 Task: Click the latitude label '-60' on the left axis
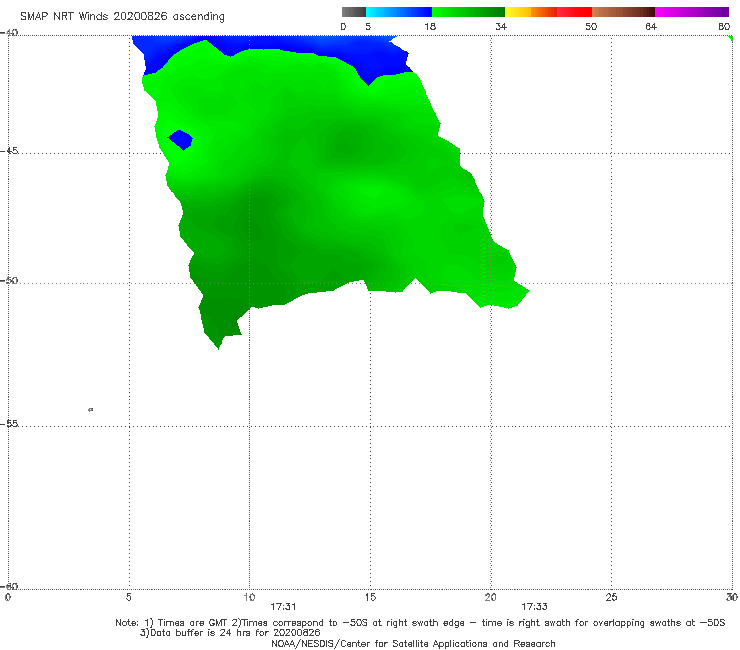(x=9, y=586)
